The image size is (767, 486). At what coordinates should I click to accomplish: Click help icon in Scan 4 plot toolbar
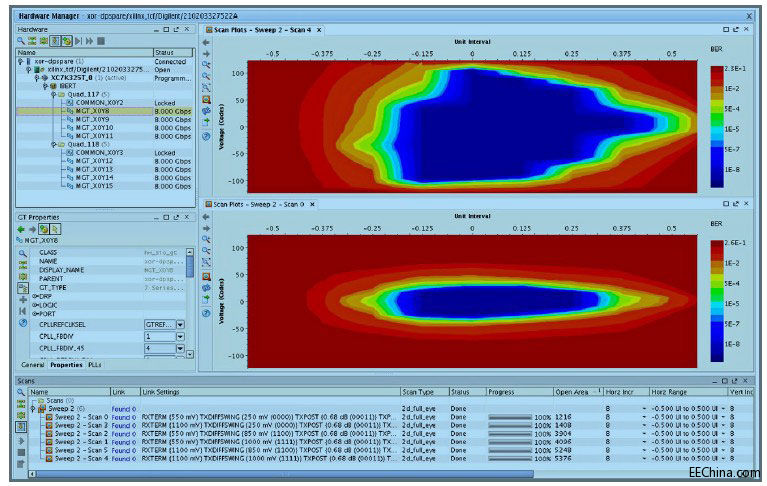(206, 136)
